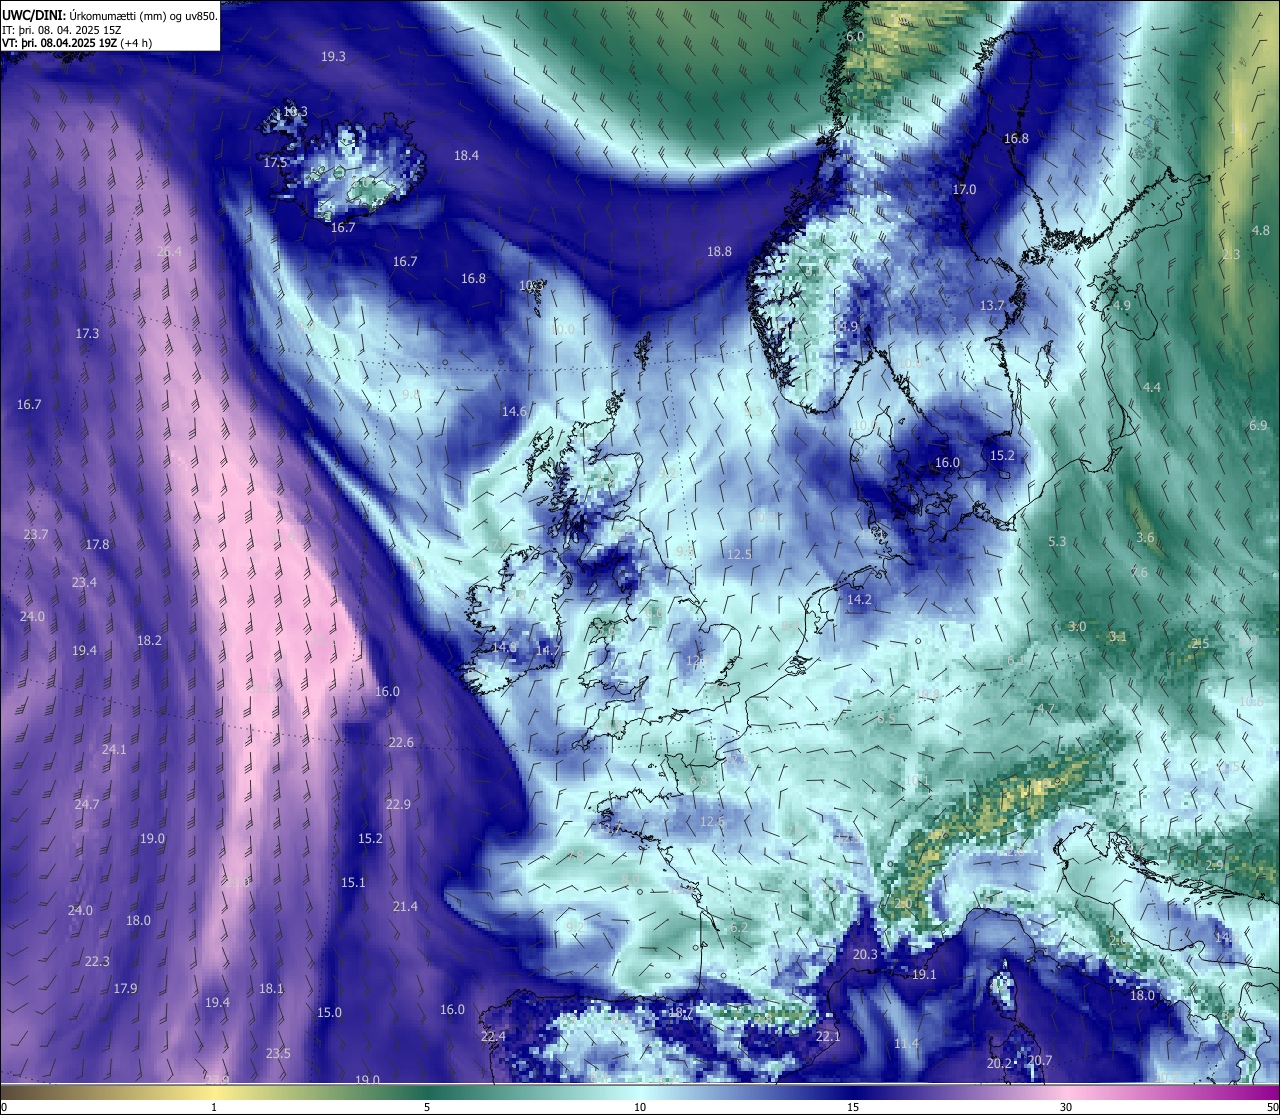Click the 17.8 value in the Atlantic
The height and width of the screenshot is (1115, 1280).
click(97, 545)
